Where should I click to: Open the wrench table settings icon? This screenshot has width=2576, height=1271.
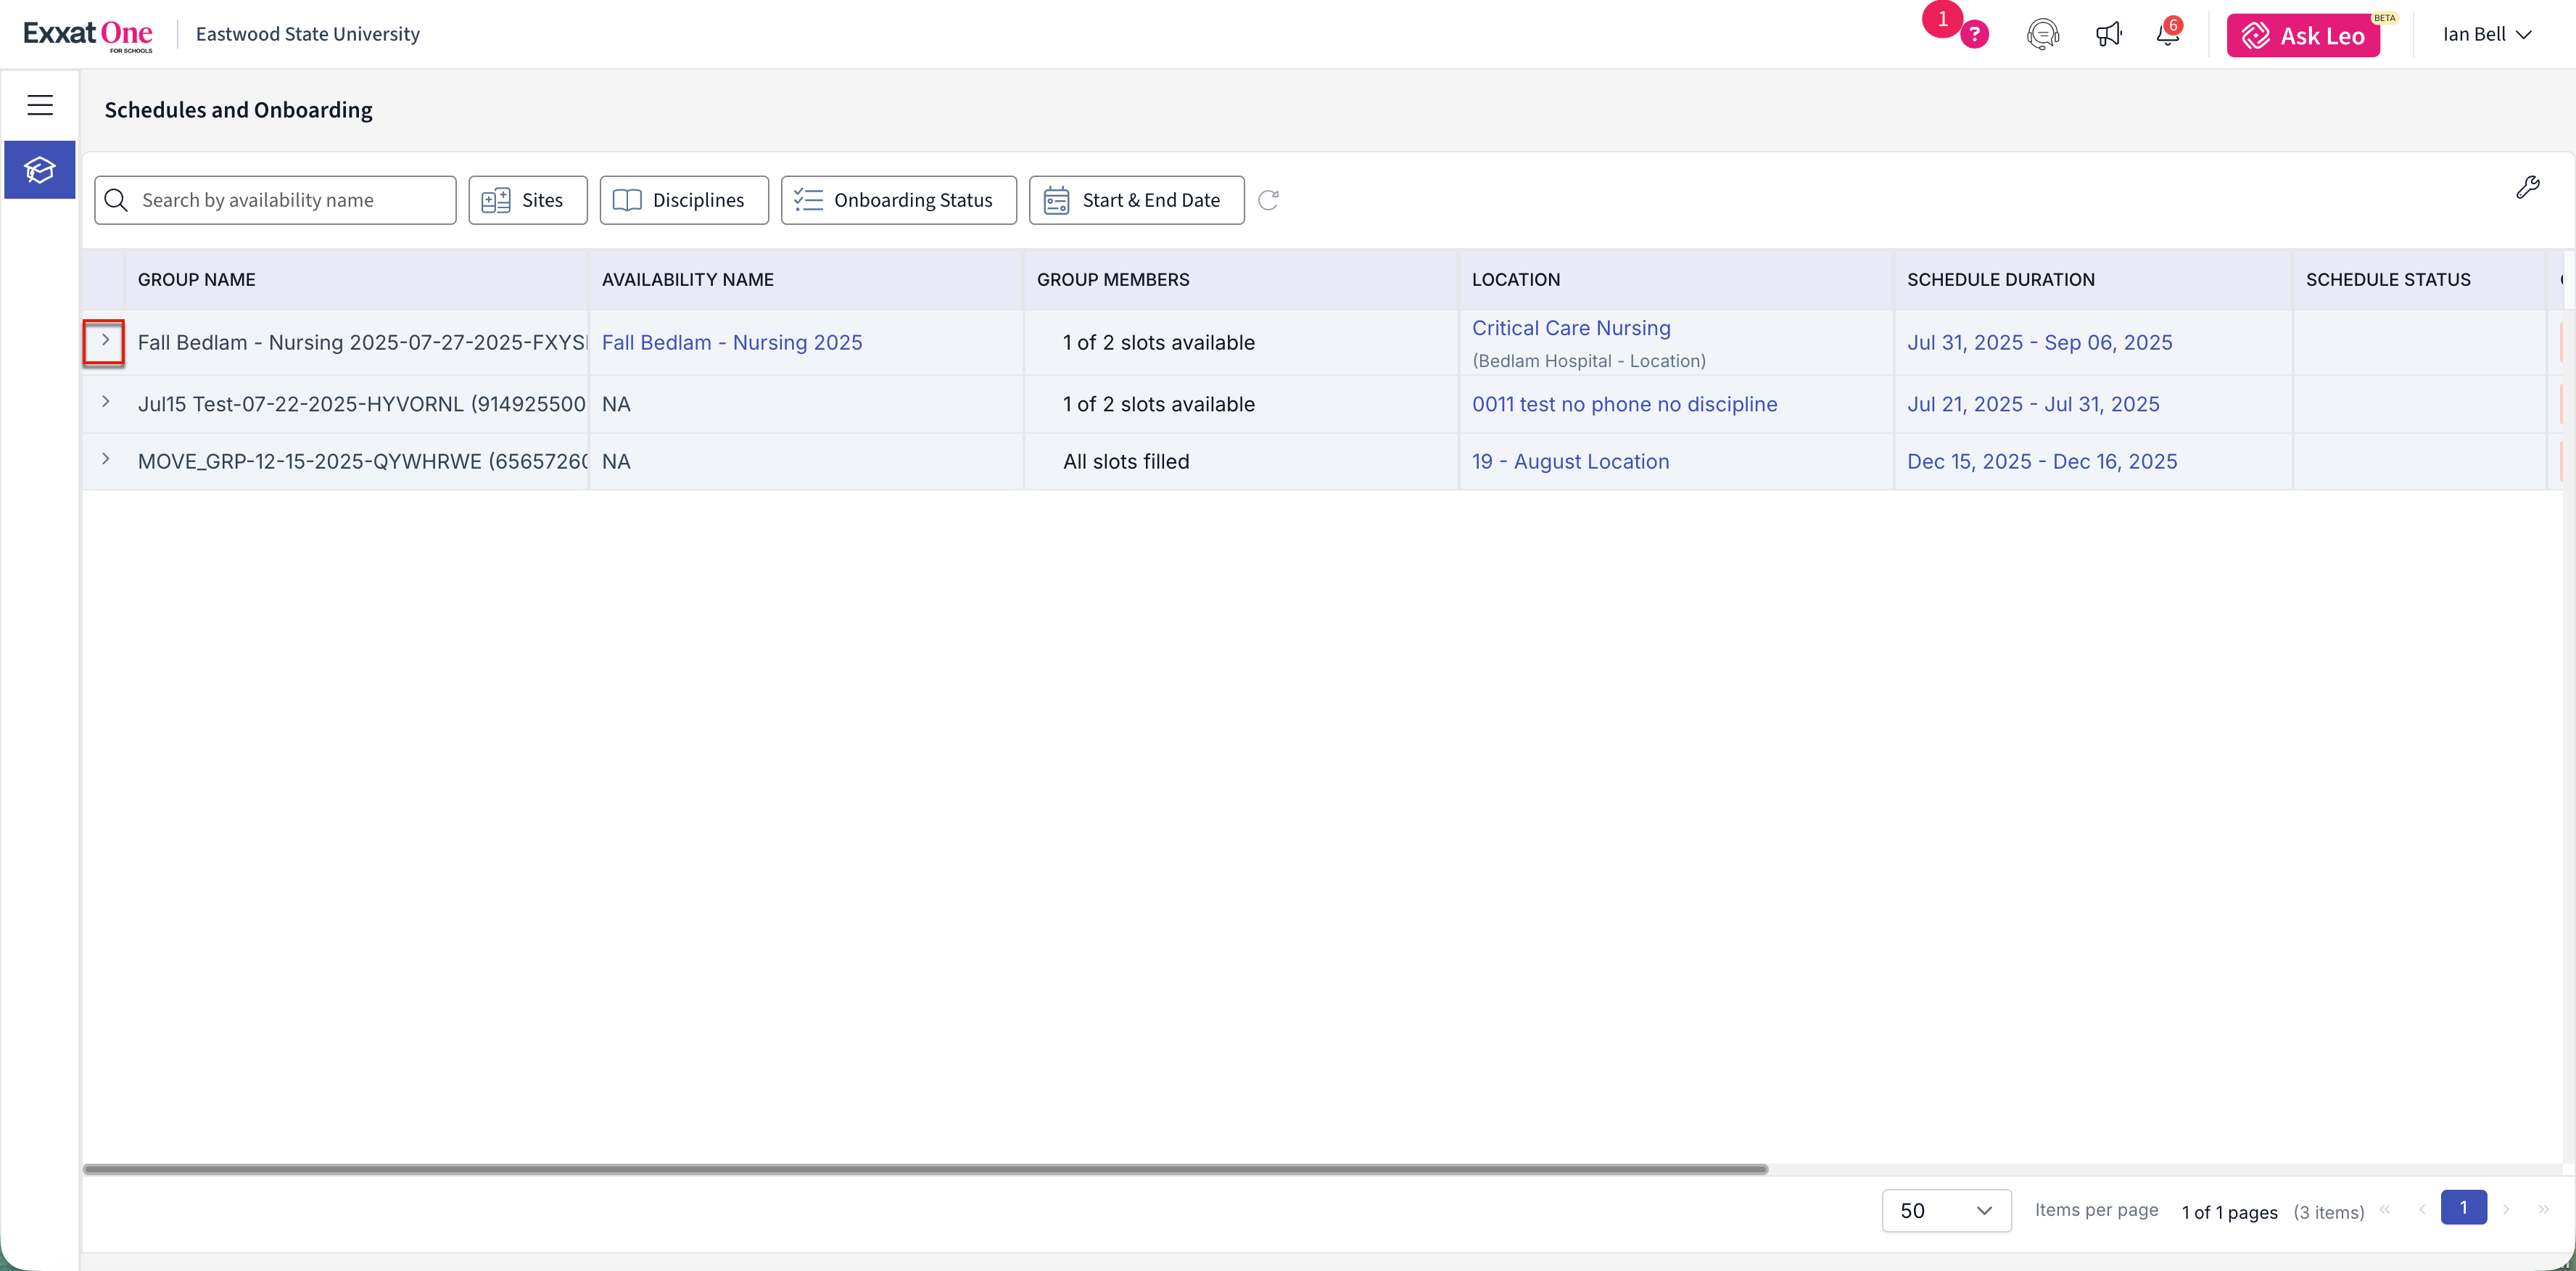pyautogui.click(x=2527, y=187)
